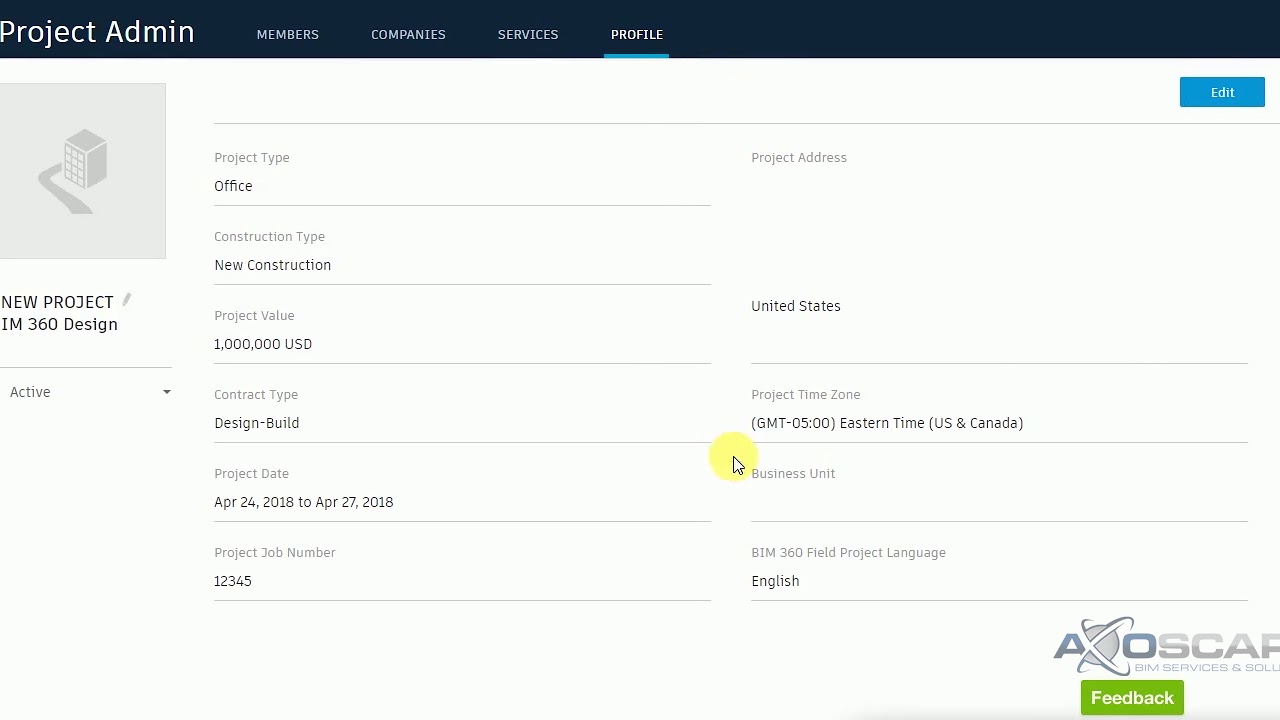Click the 1,000,000 USD project value
1280x720 pixels.
263,344
